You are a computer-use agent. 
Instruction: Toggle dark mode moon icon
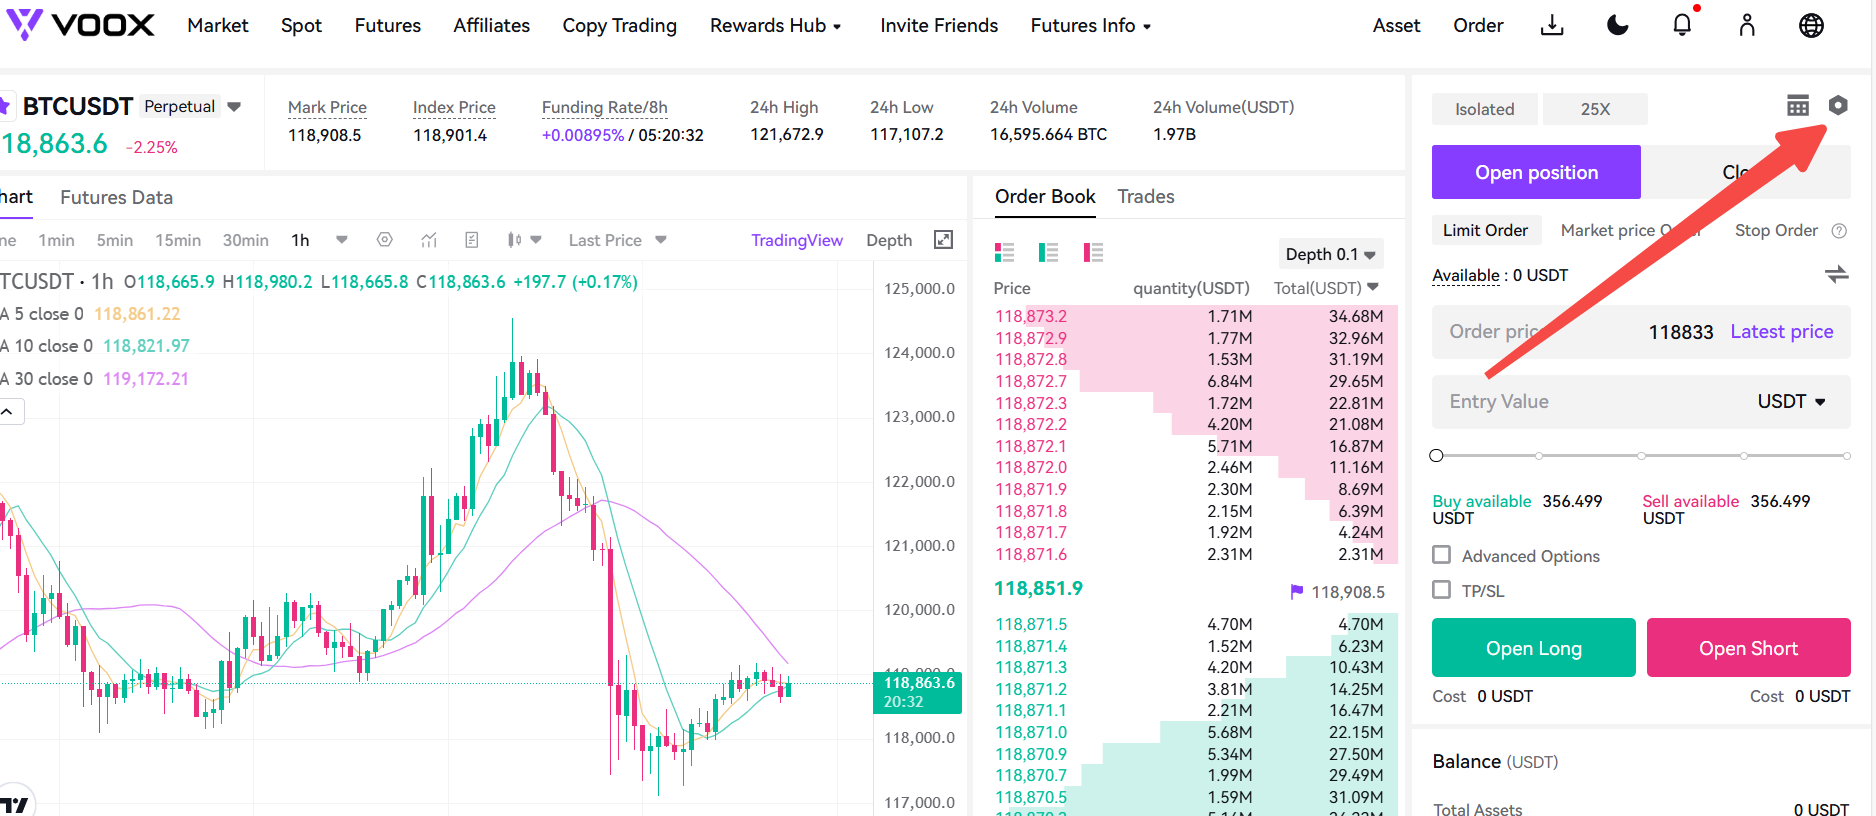1617,26
